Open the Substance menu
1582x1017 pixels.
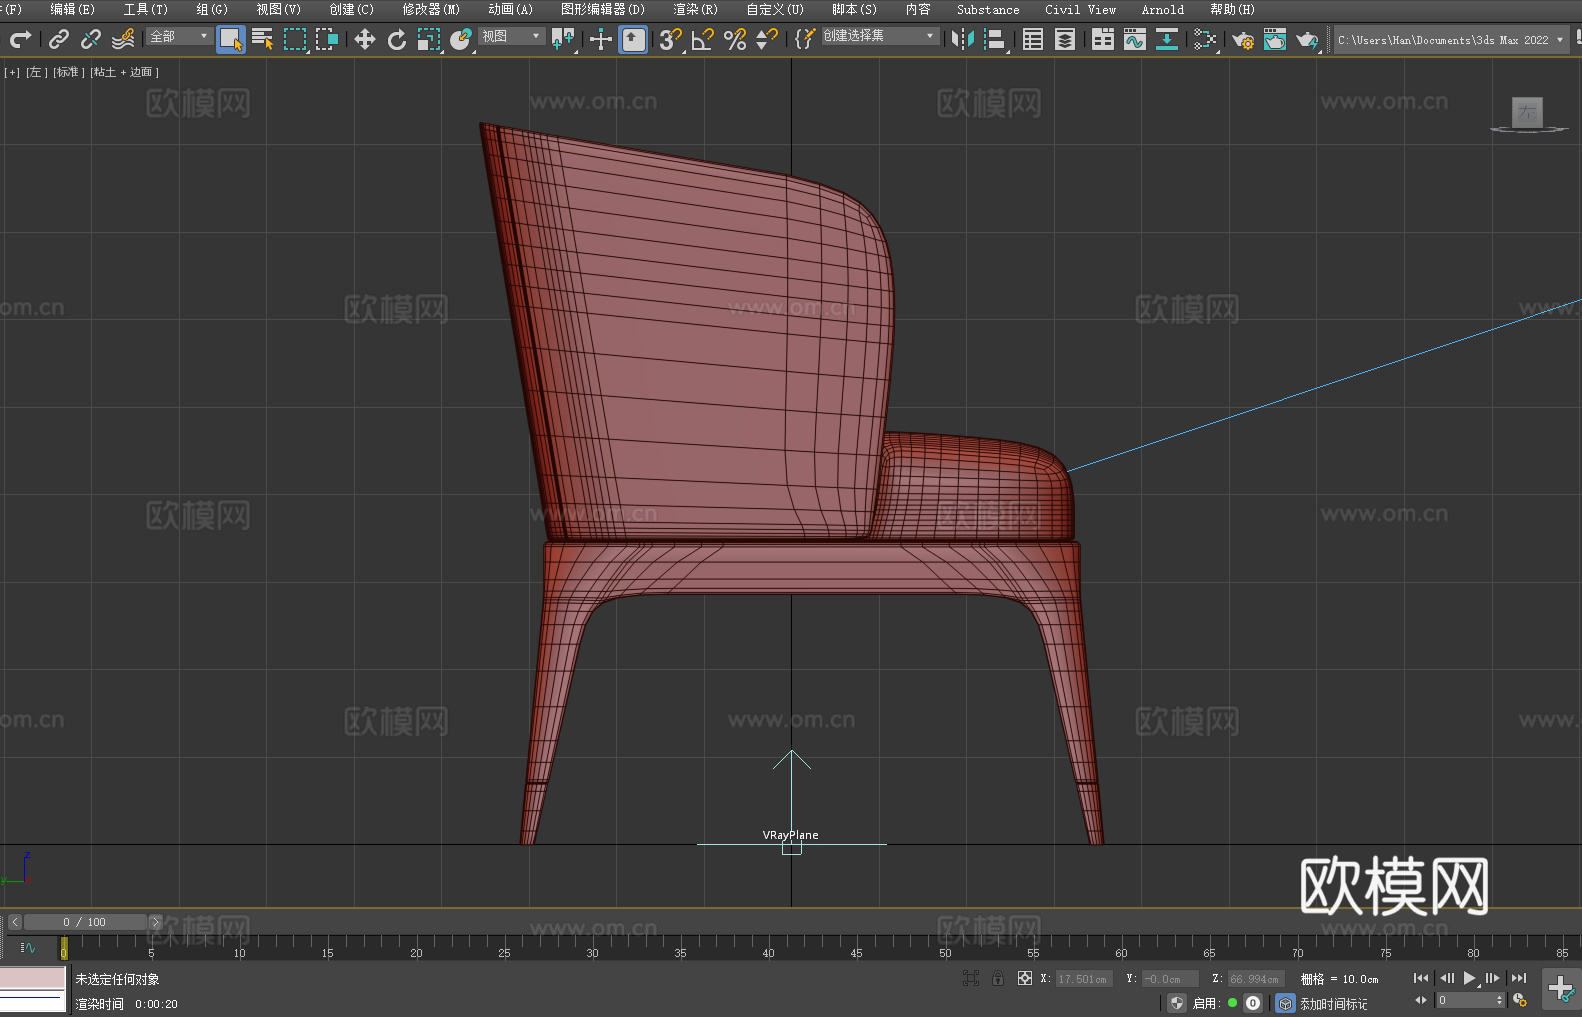[988, 9]
